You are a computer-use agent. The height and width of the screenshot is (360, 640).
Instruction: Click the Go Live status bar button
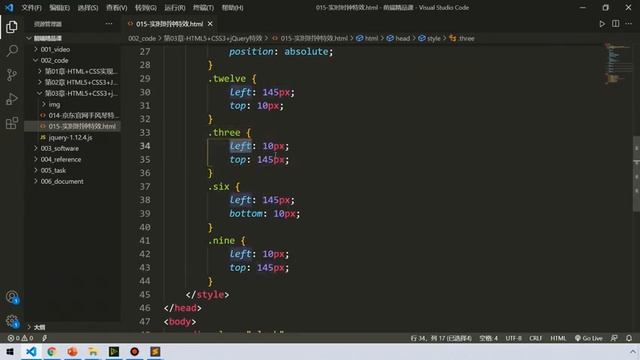point(589,338)
